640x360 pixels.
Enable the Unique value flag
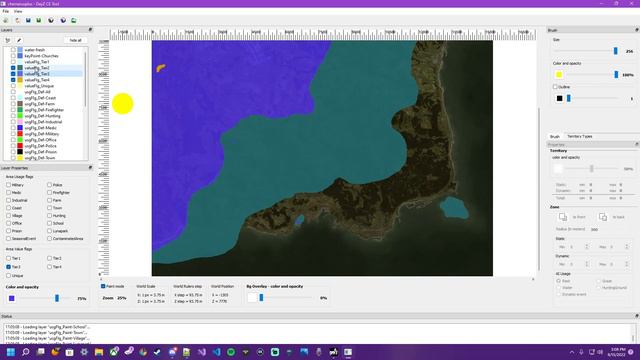pyautogui.click(x=9, y=276)
